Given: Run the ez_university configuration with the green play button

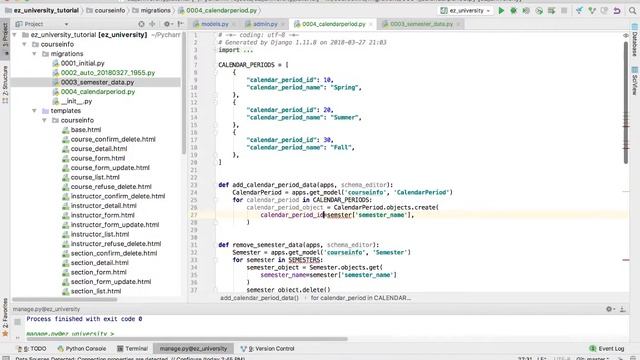Looking at the screenshot, I should (x=501, y=11).
